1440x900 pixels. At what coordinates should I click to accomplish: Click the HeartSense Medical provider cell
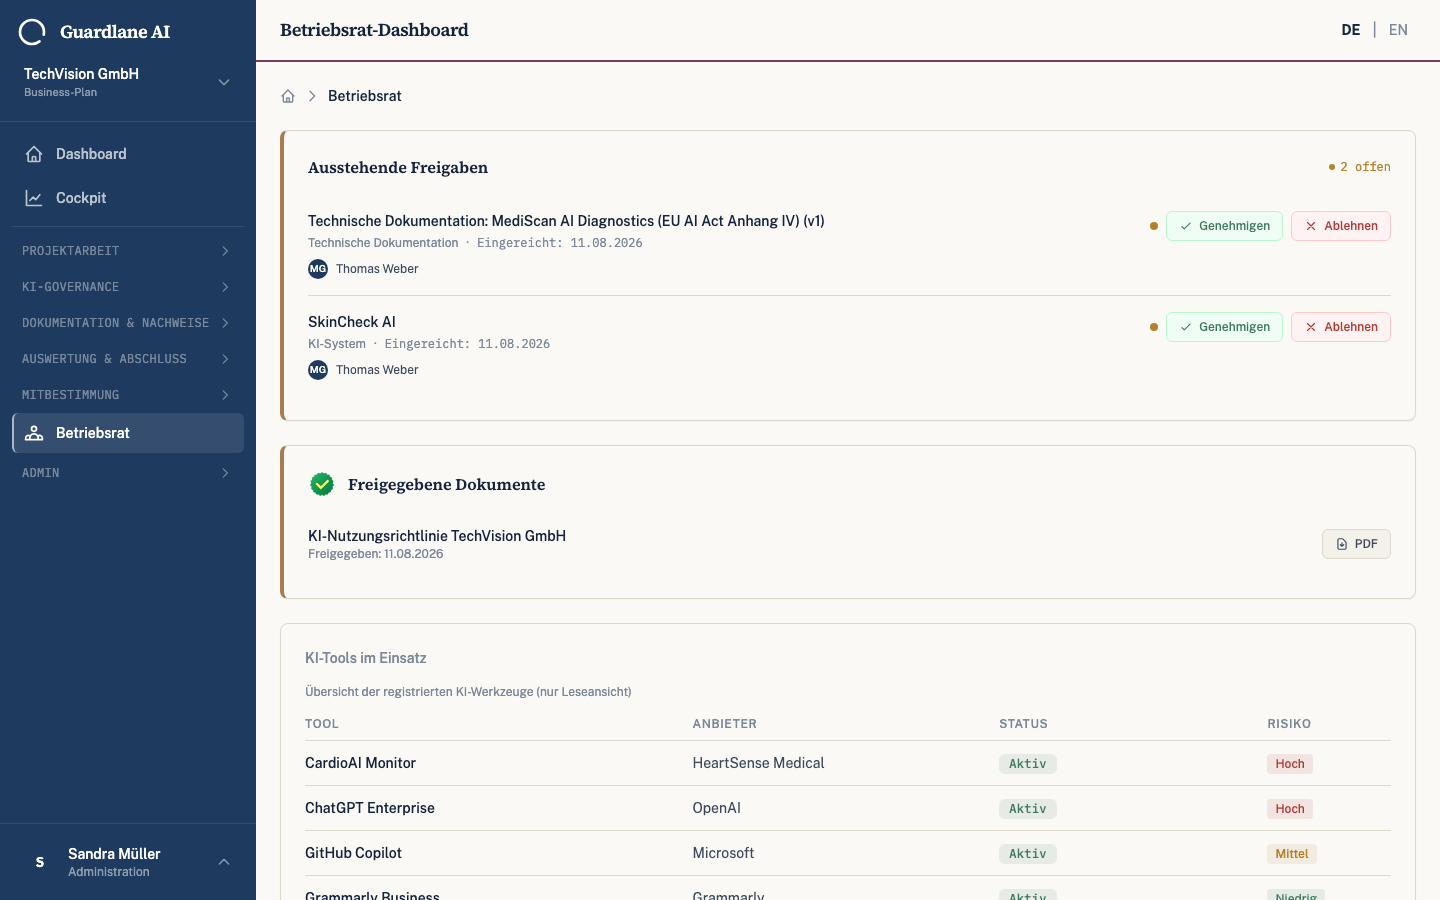tap(759, 763)
